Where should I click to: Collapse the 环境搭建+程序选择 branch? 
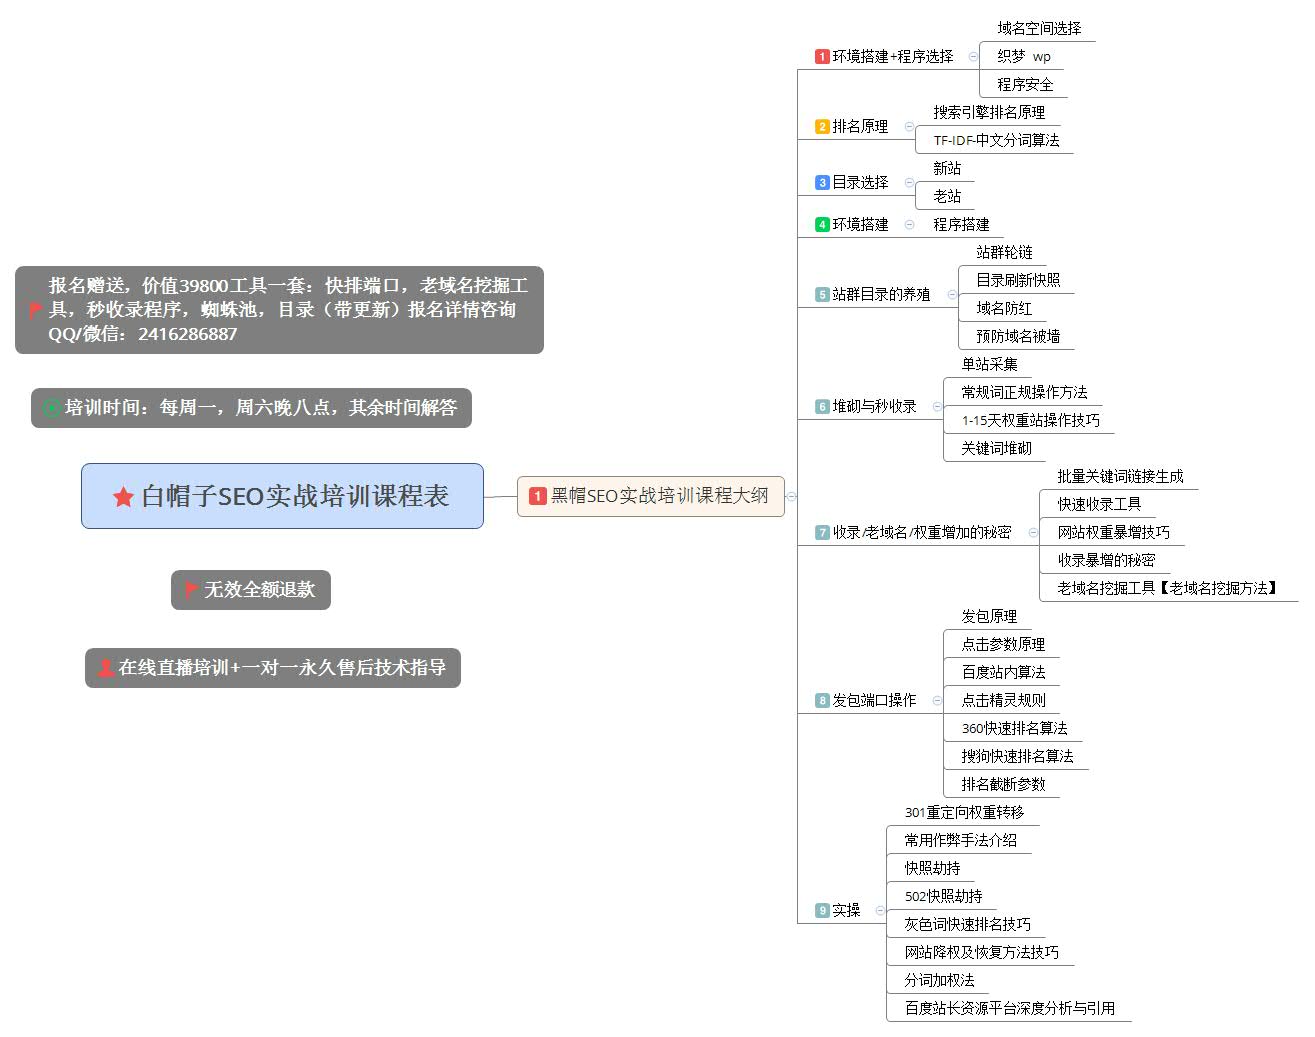[972, 57]
